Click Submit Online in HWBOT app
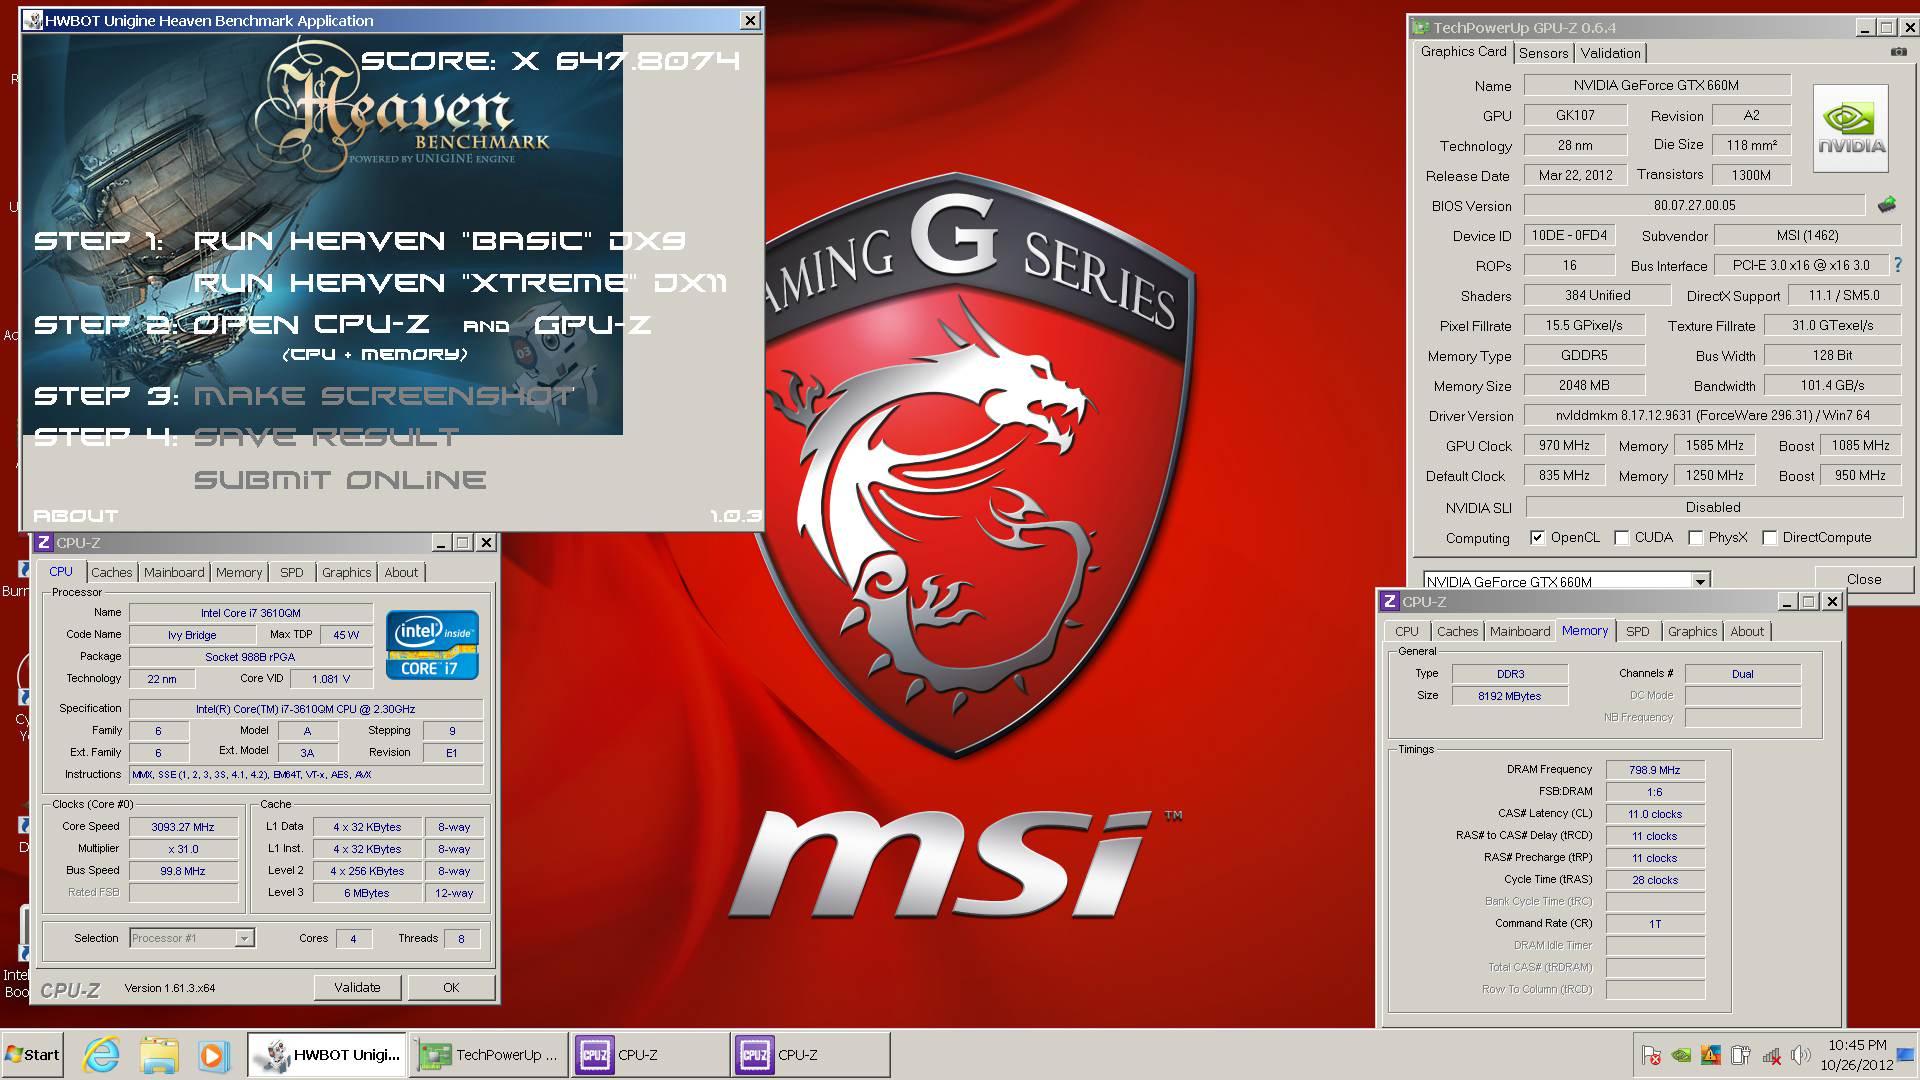The image size is (1920, 1080). [340, 480]
